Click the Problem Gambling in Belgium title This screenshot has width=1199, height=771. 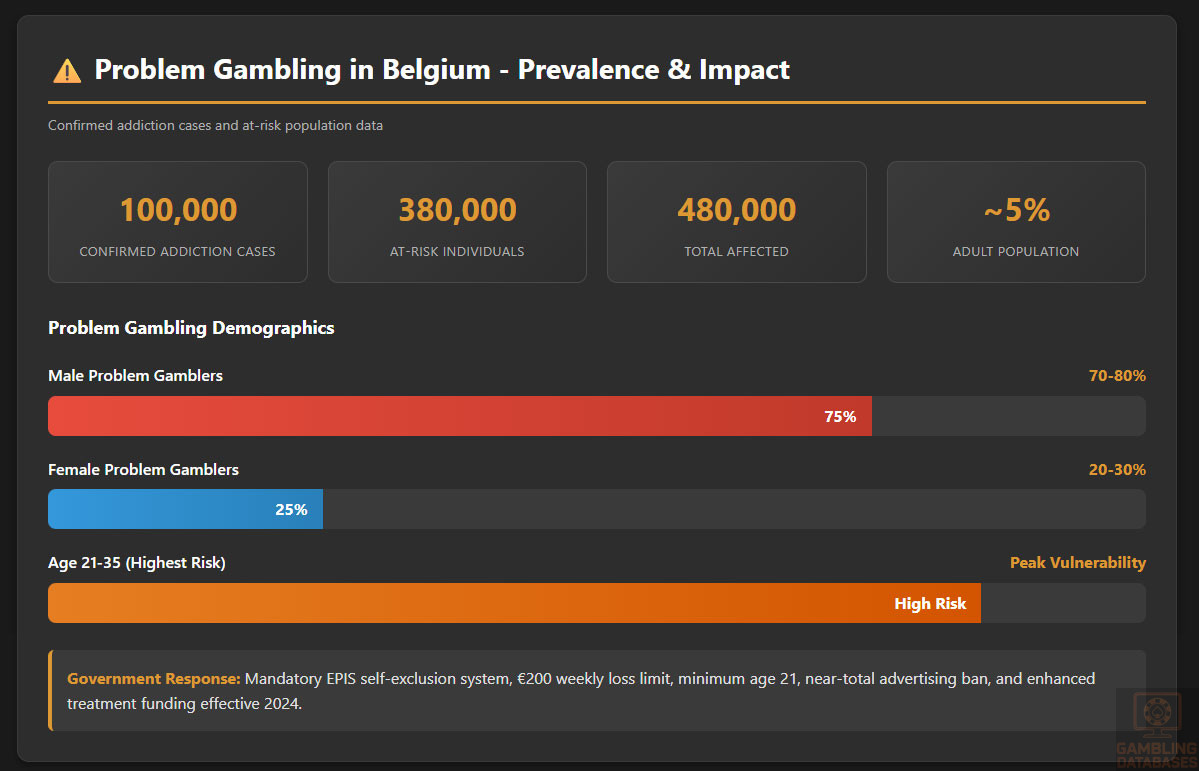pos(442,70)
